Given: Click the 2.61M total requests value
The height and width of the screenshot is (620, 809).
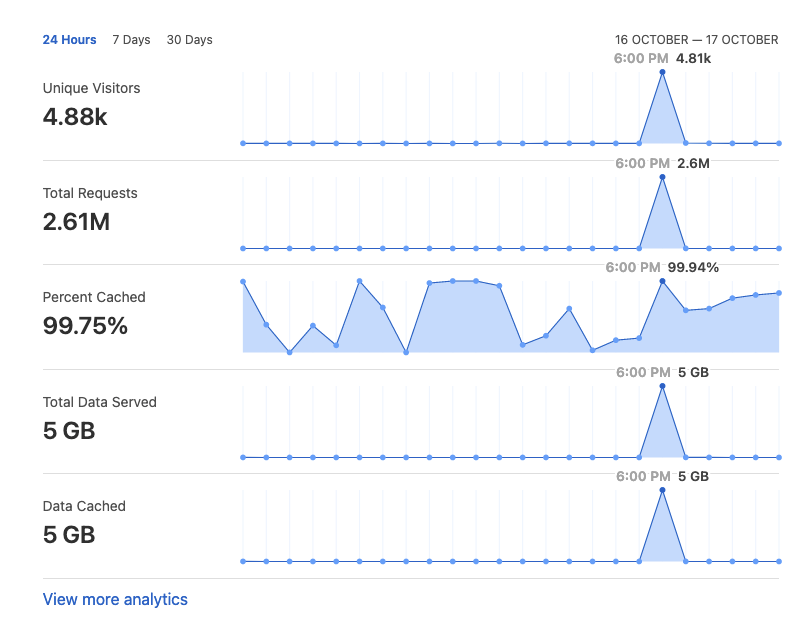Looking at the screenshot, I should [x=76, y=222].
